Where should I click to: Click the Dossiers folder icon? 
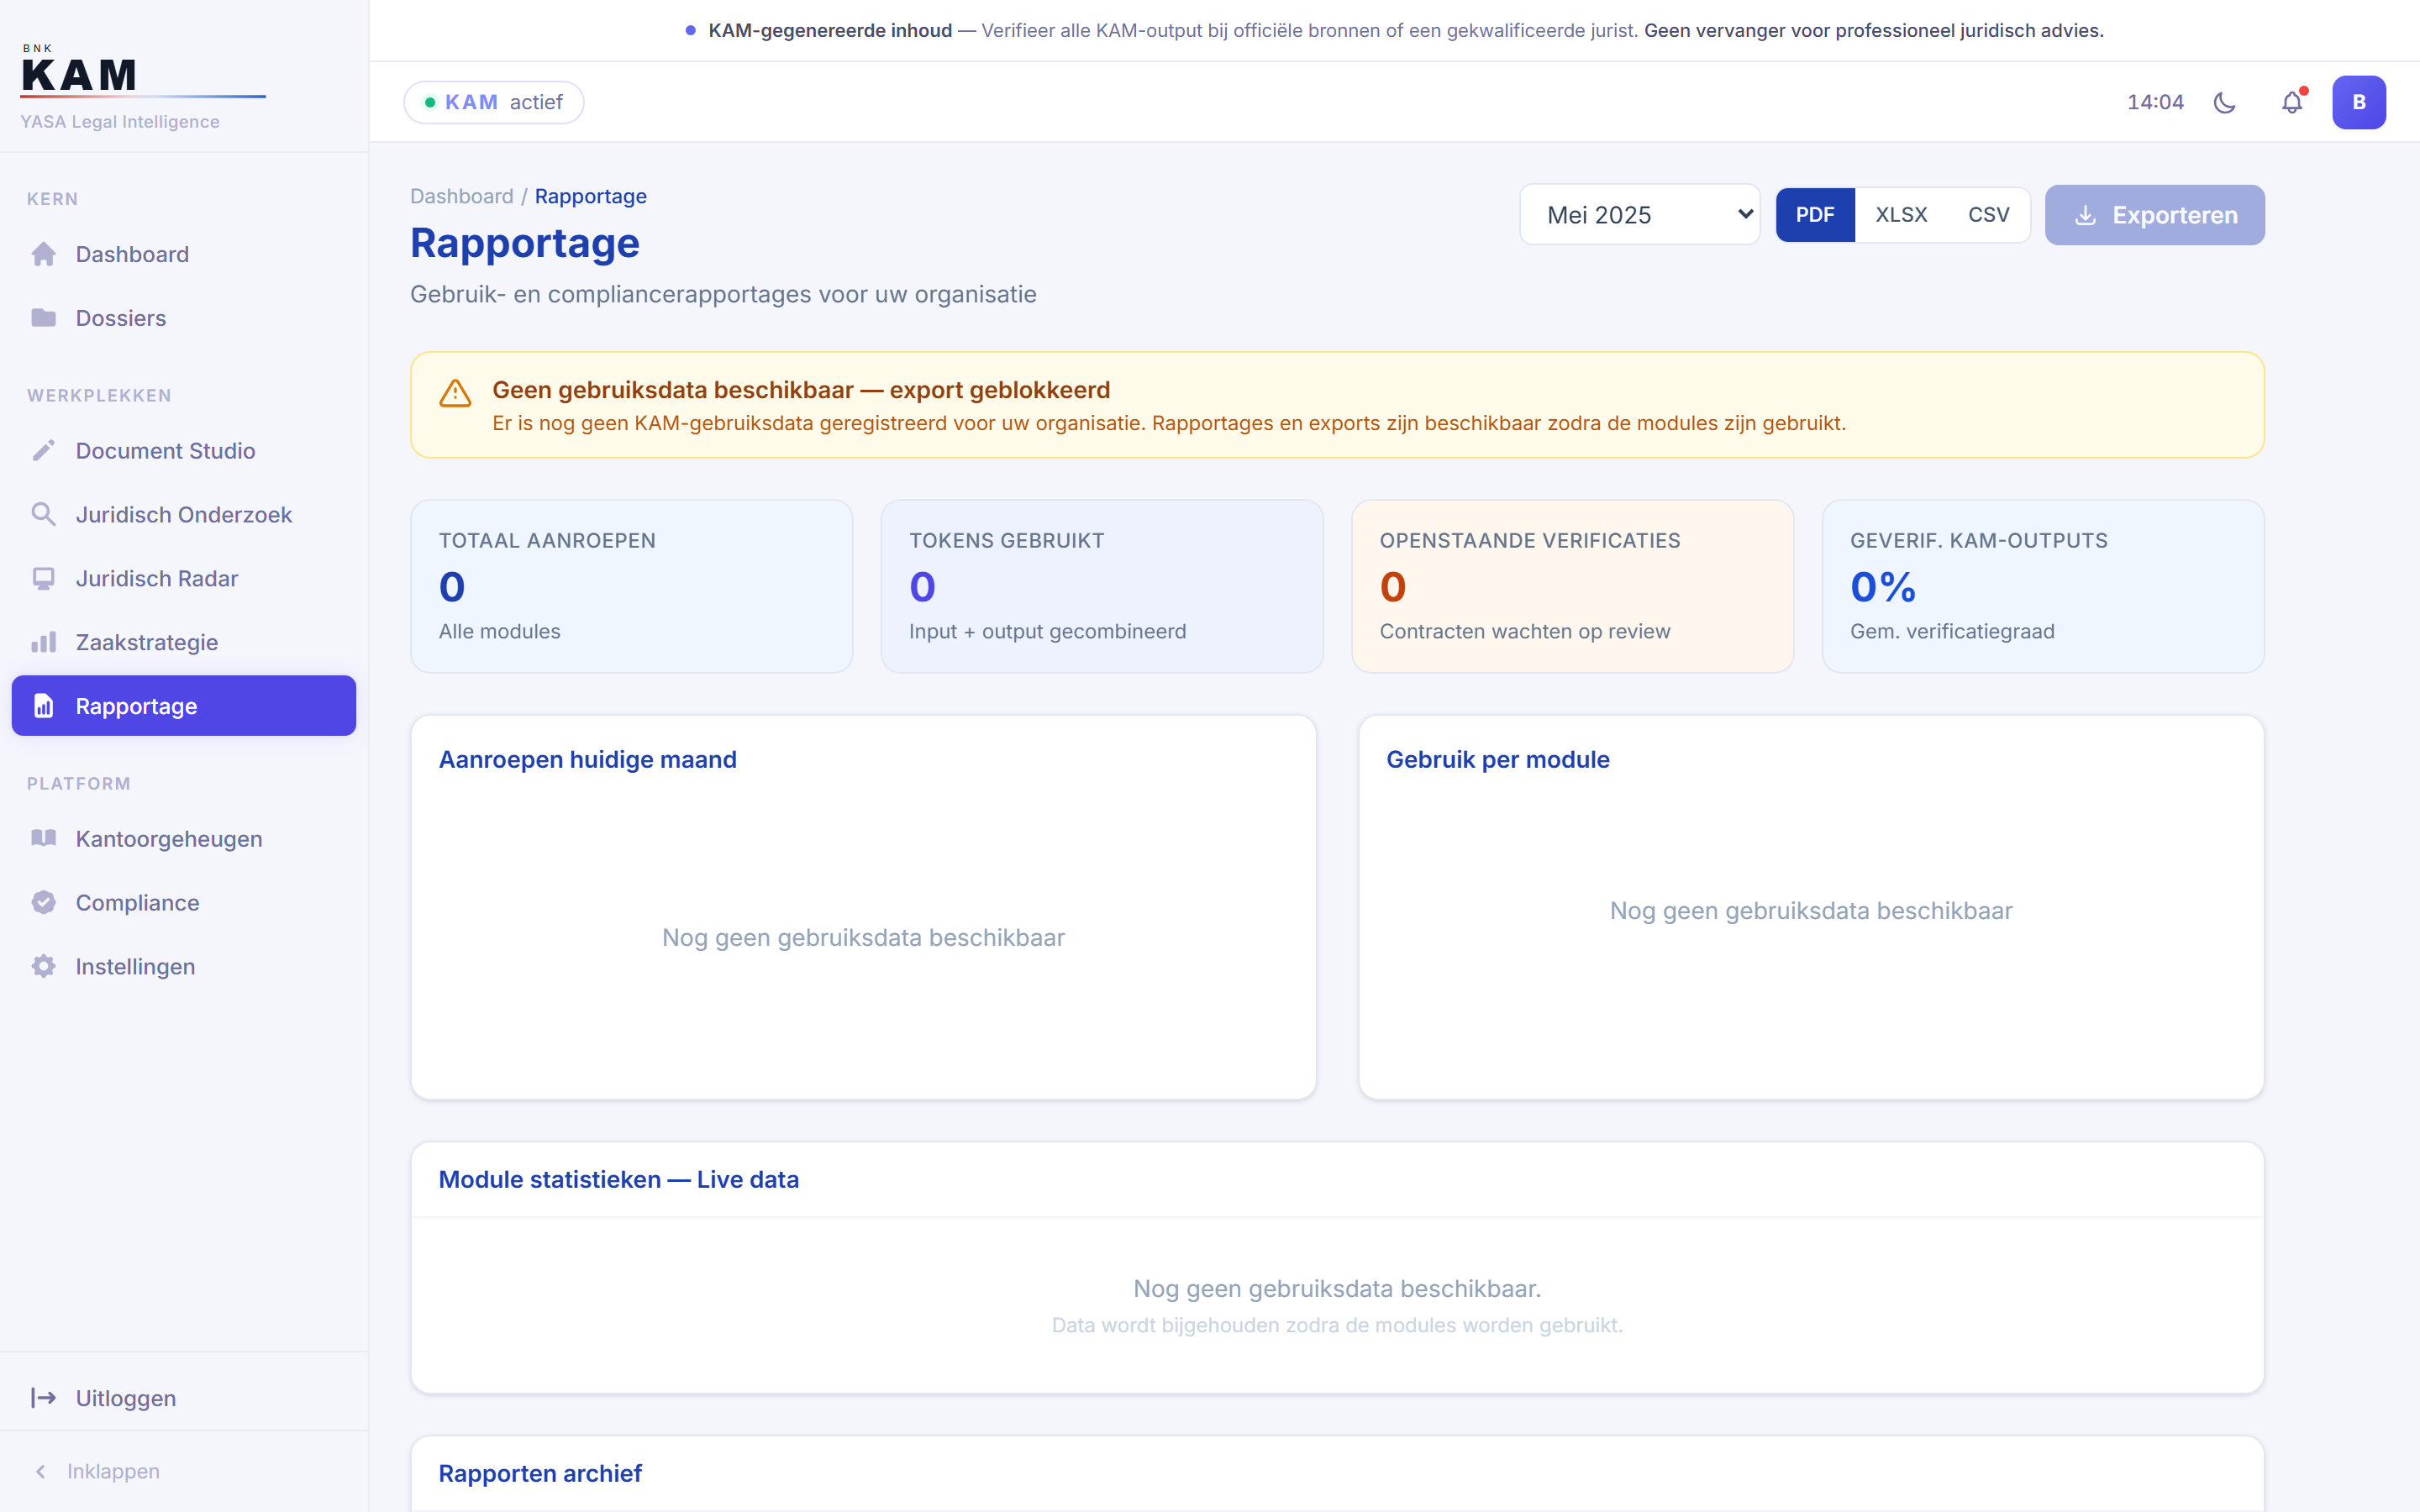point(43,318)
